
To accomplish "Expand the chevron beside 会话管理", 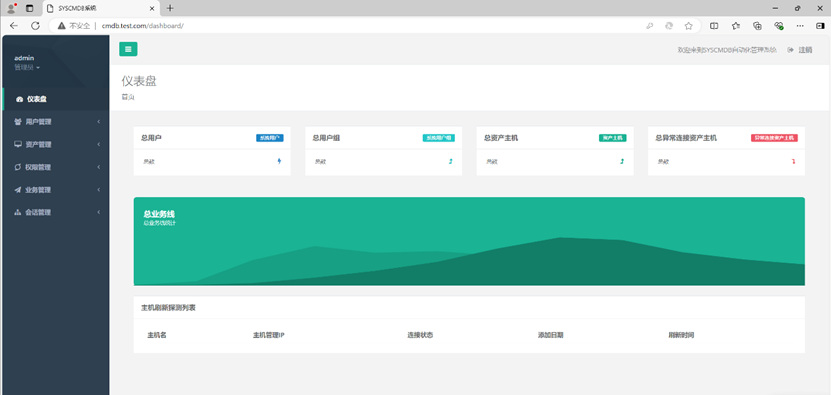I will [x=99, y=212].
